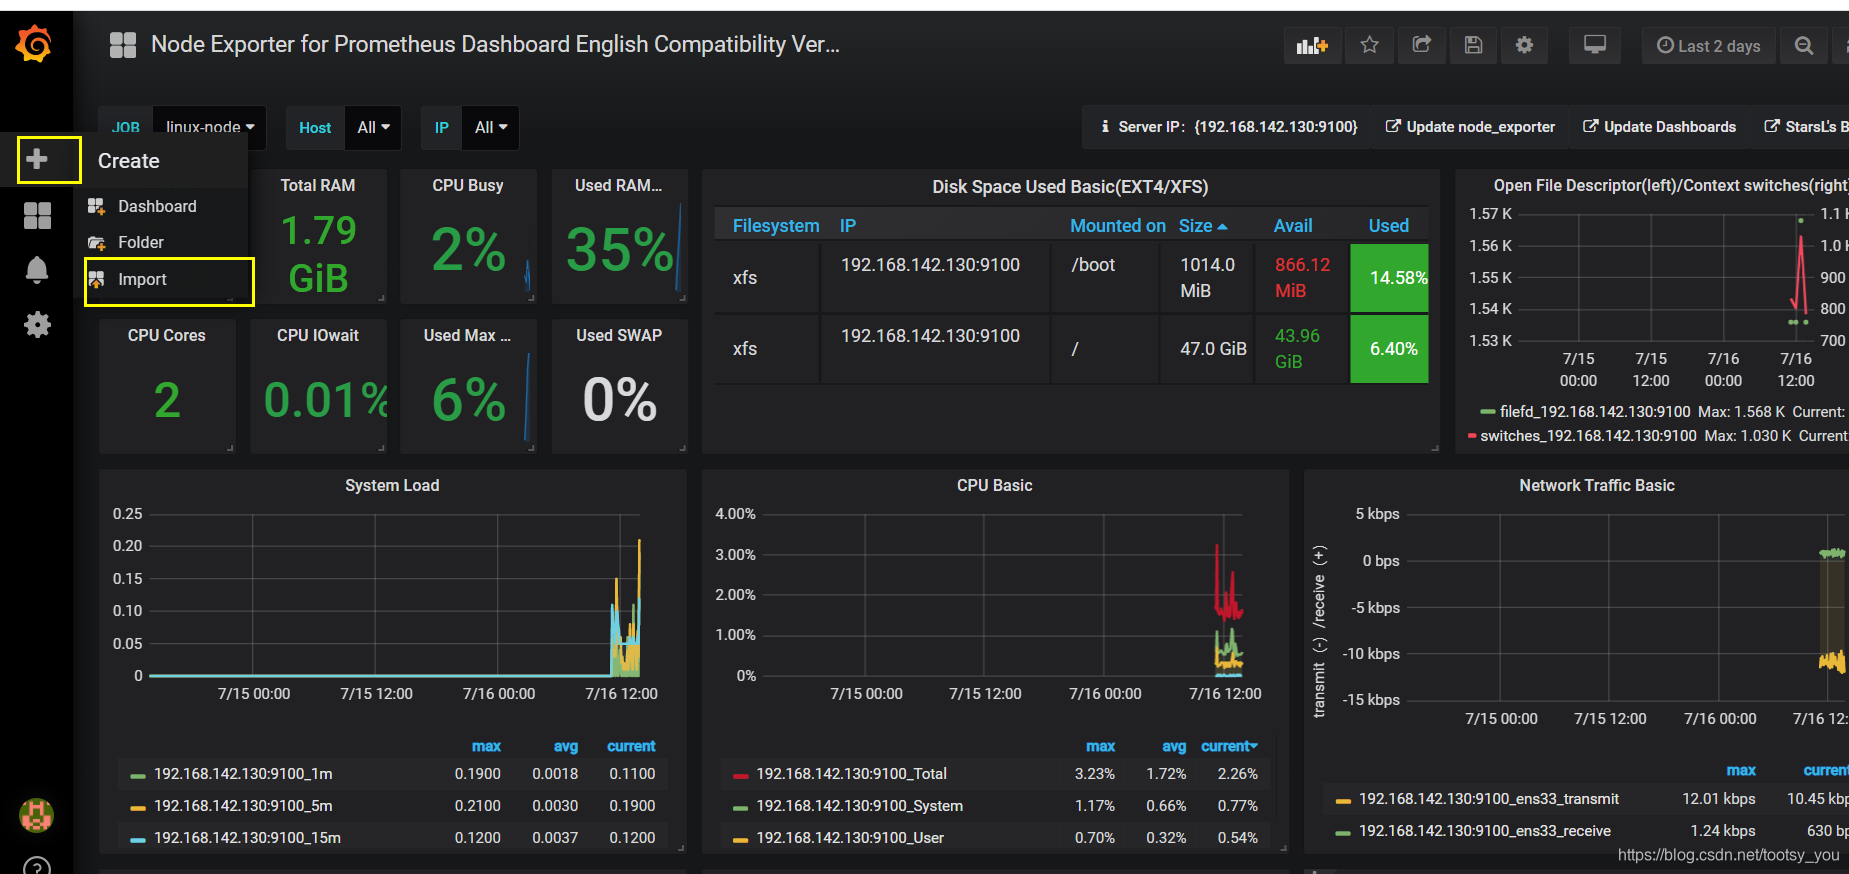Click the Share dashboard icon
The image size is (1849, 874).
1421,45
